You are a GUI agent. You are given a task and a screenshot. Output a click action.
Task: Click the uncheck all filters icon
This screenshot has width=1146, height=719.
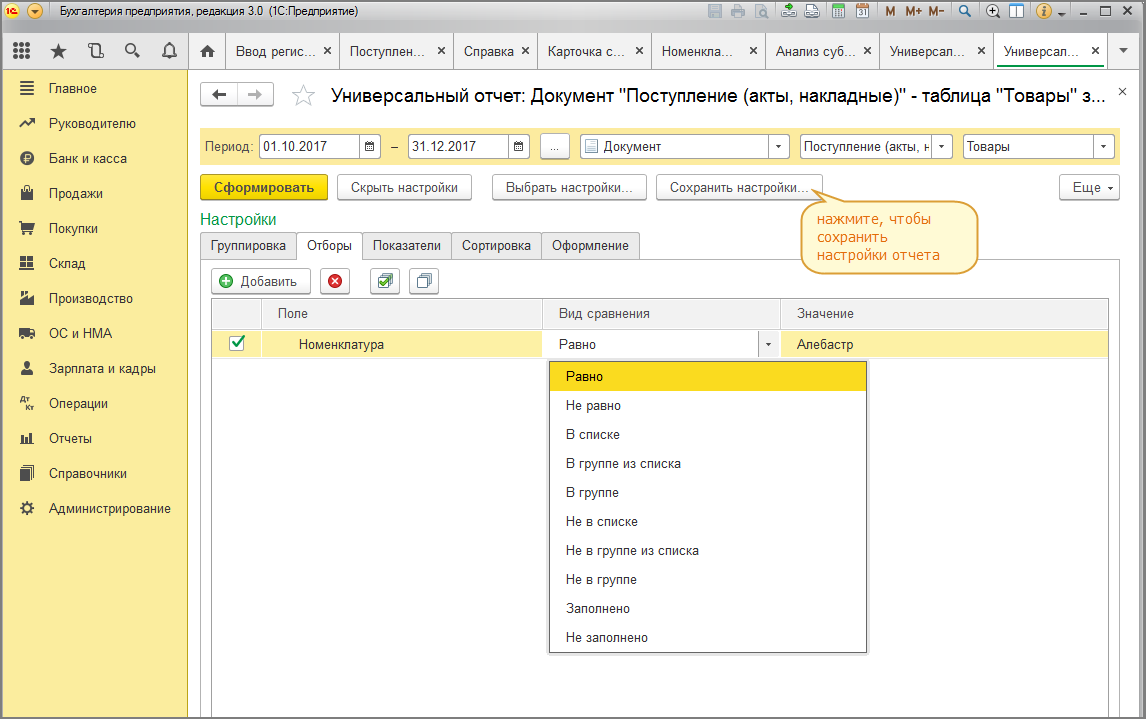coord(424,282)
